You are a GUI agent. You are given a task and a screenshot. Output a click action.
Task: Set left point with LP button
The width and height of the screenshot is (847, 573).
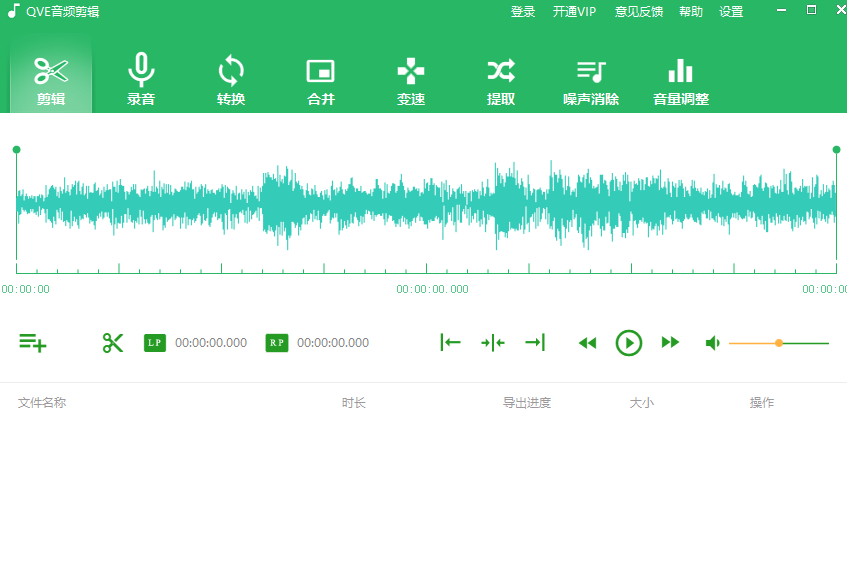pos(155,343)
